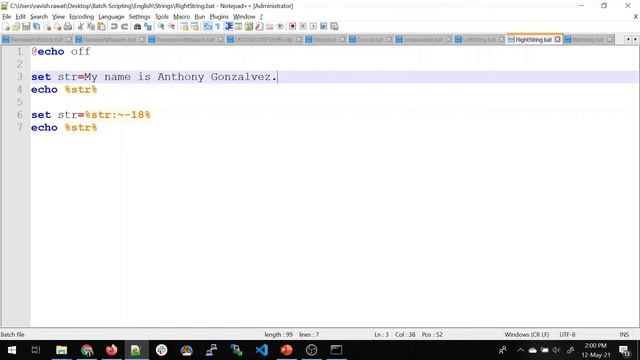The height and width of the screenshot is (360, 640).
Task: Paste clipboard using the Paste toolbar icon
Action: point(101,27)
